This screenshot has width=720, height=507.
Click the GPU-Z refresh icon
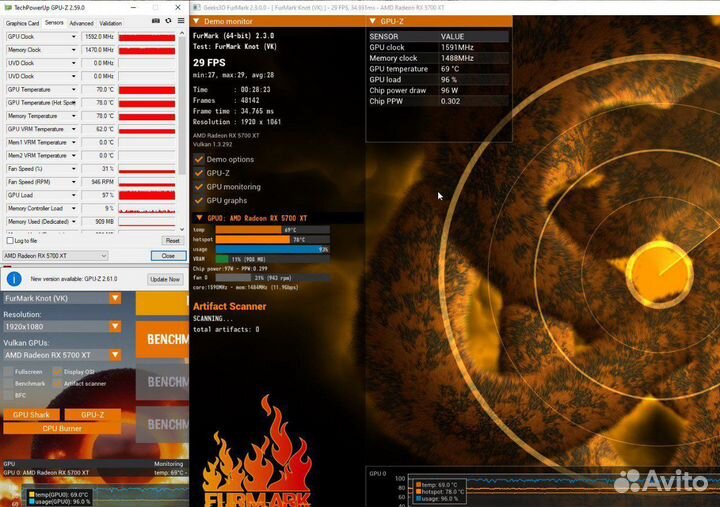pyautogui.click(x=169, y=21)
